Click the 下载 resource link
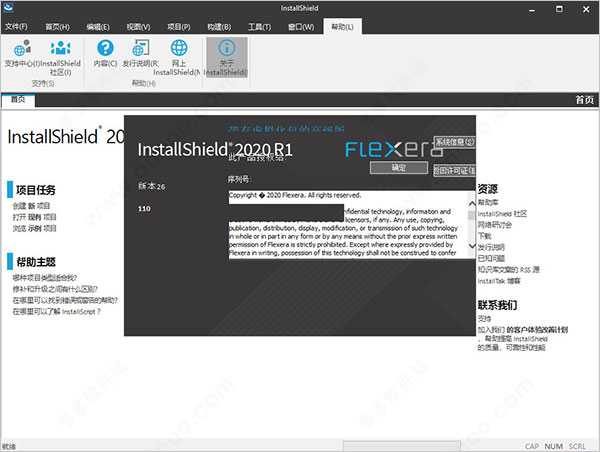Image resolution: width=600 pixels, height=452 pixels. (484, 236)
